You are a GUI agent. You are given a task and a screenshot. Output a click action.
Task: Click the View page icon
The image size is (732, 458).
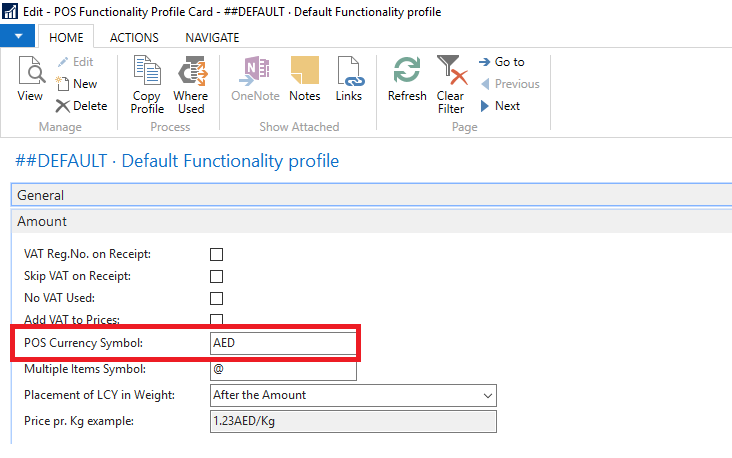click(x=31, y=70)
